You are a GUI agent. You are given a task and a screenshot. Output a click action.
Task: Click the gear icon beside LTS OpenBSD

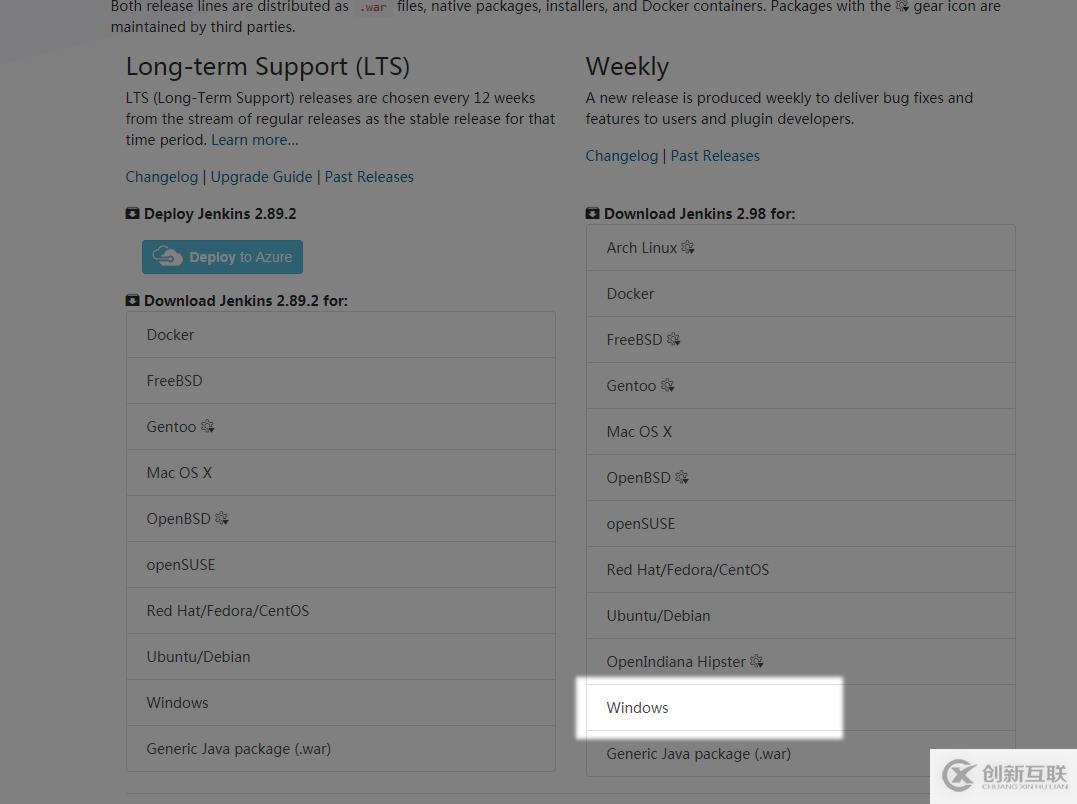222,518
